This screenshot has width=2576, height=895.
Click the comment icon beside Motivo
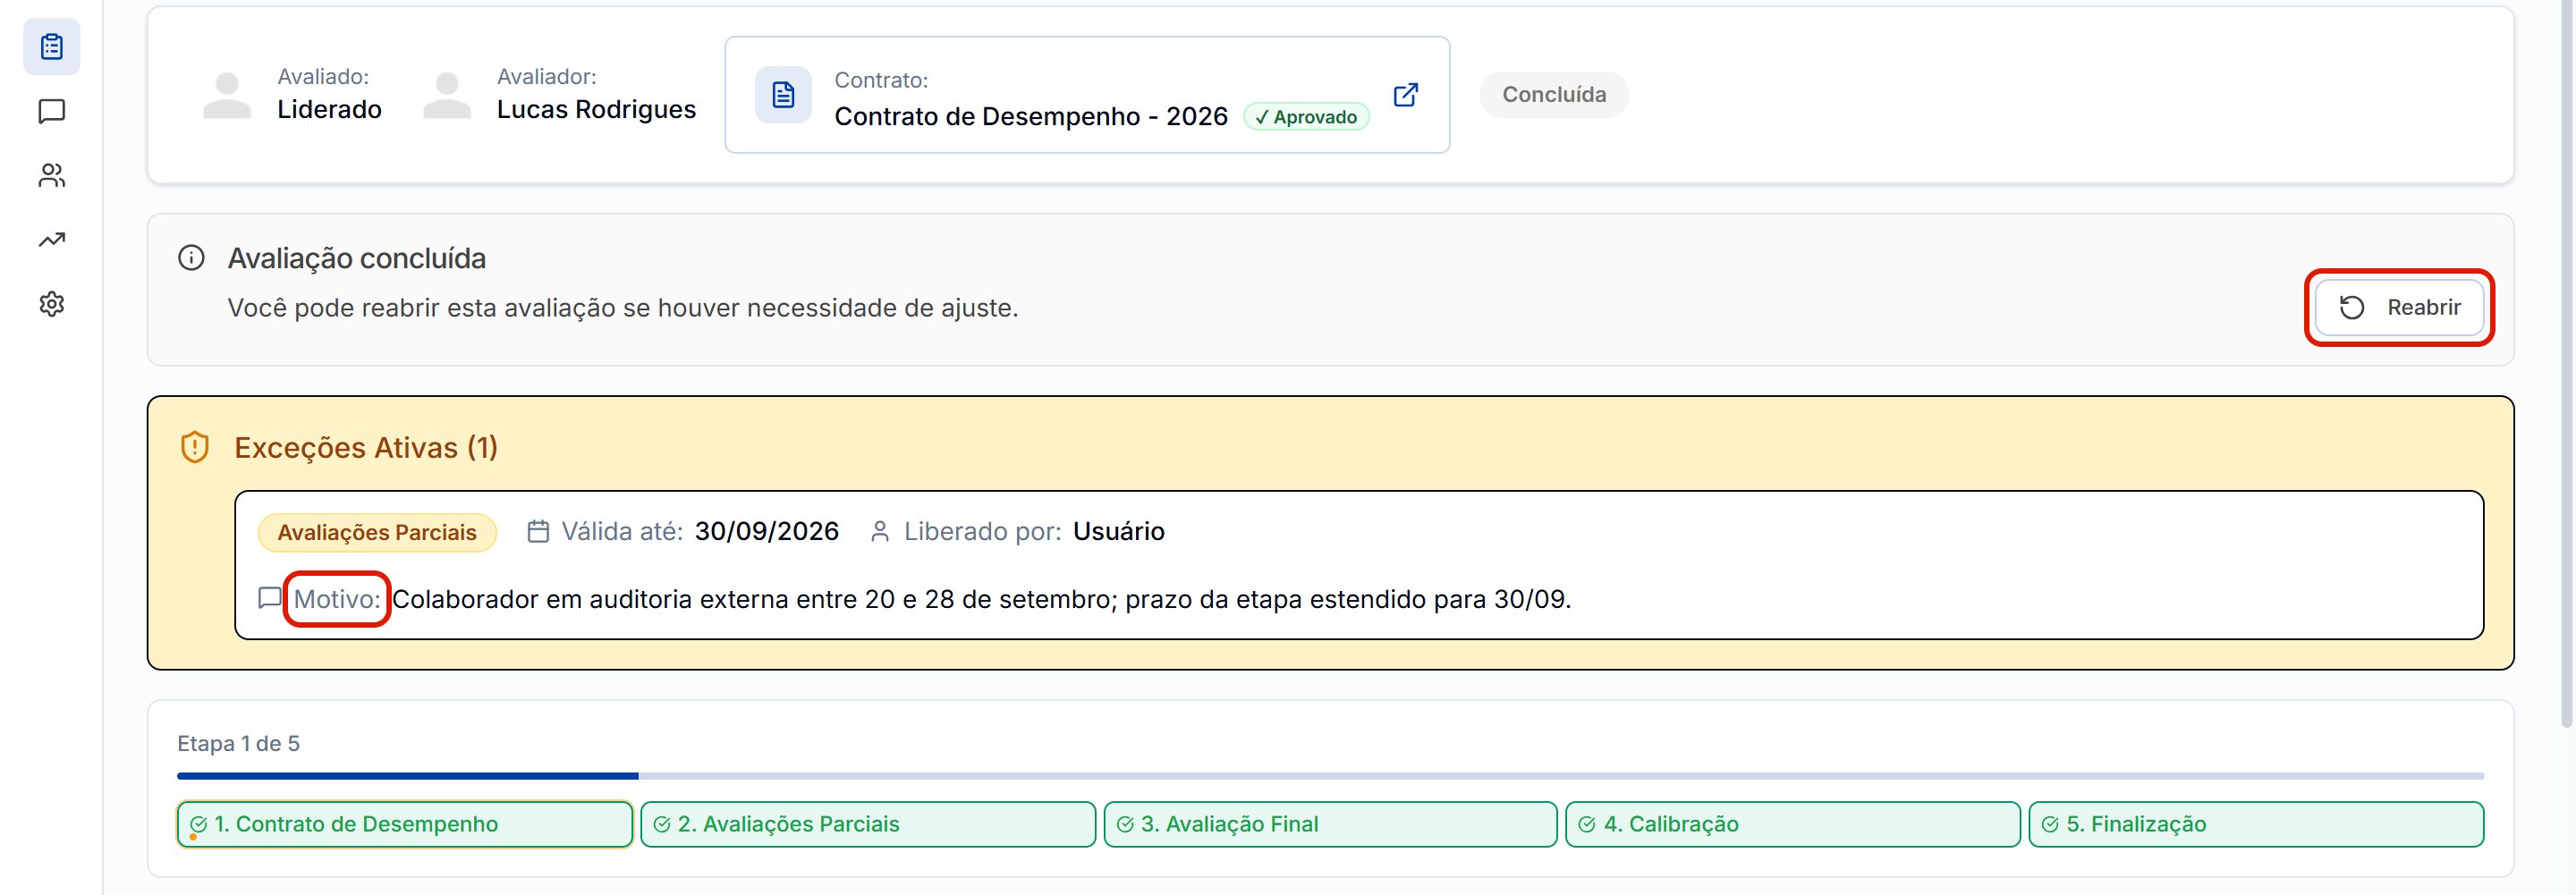[269, 598]
